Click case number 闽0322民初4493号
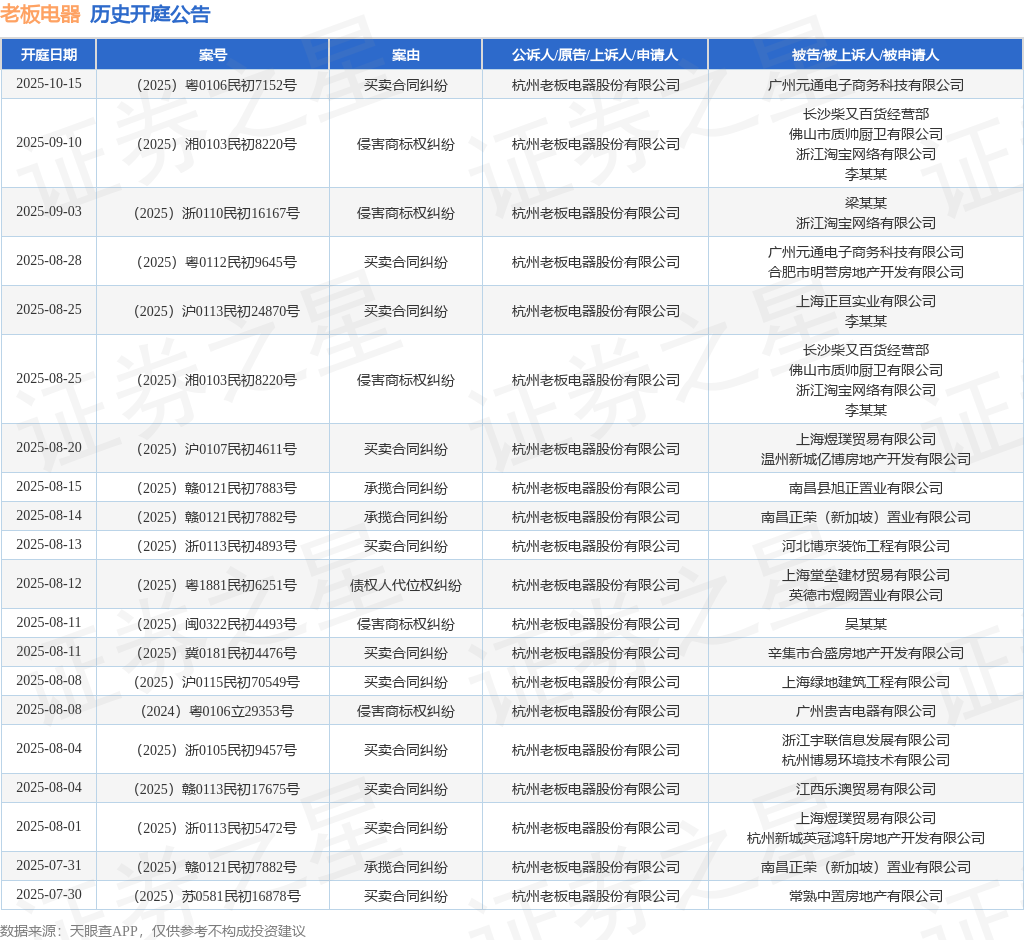Viewport: 1024px width, 940px height. [216, 624]
